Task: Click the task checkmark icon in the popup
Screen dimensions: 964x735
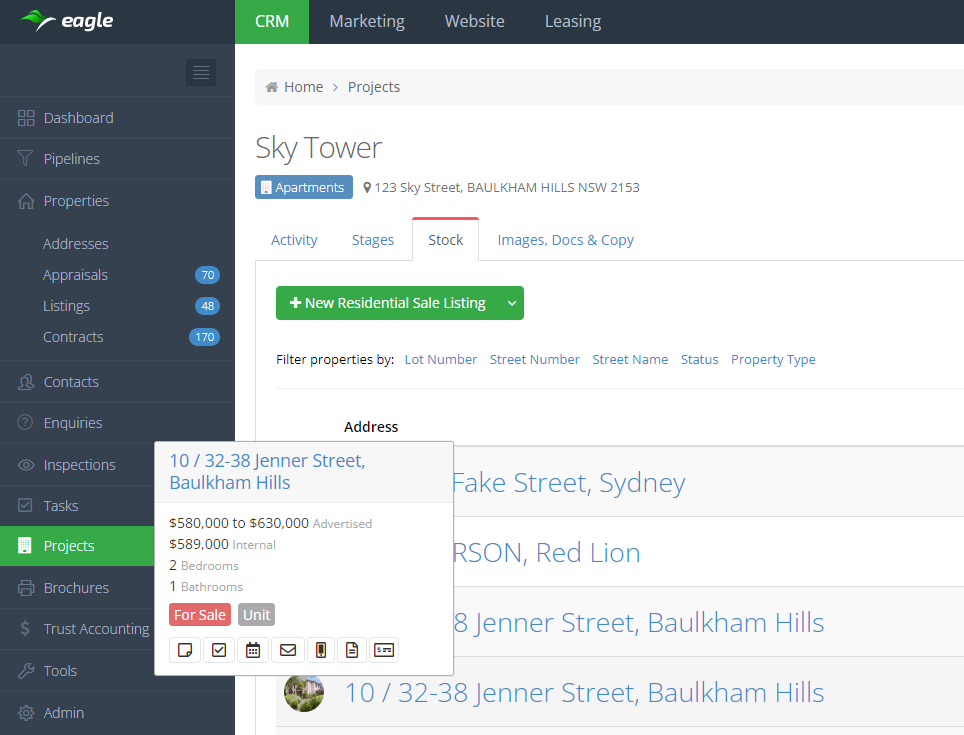Action: click(x=219, y=650)
